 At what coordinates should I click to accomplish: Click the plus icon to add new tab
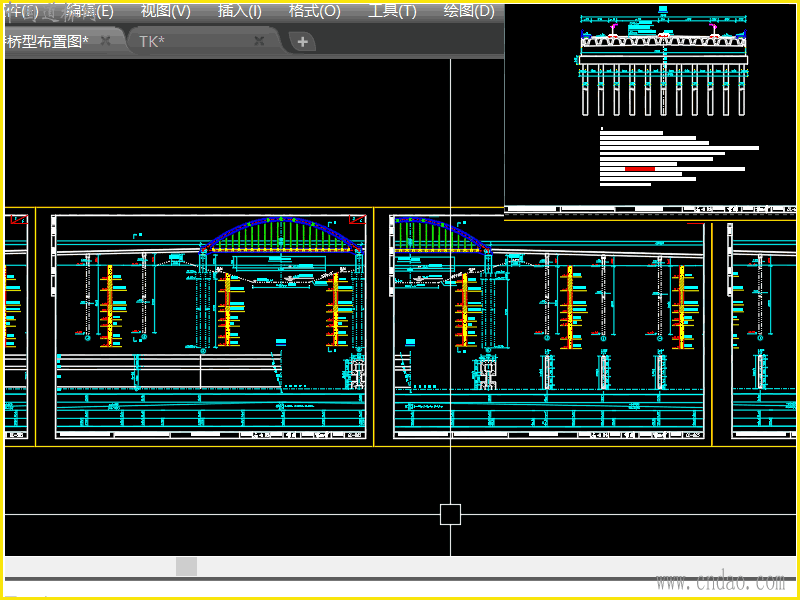tap(302, 42)
